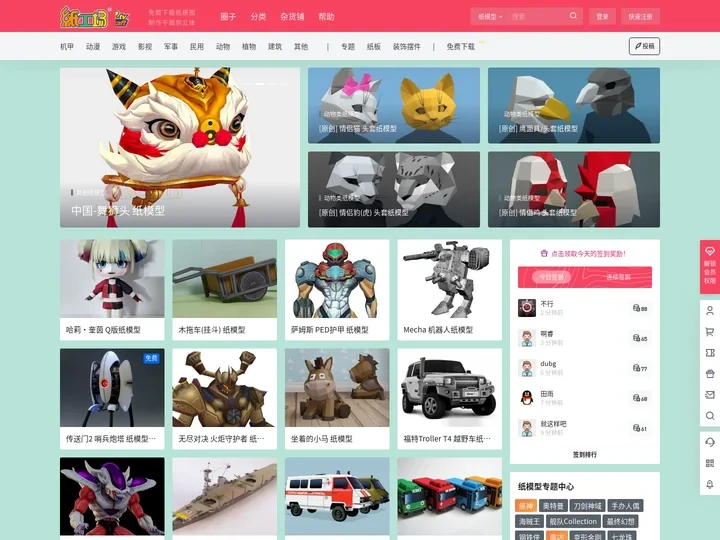Click dubg's user avatar
Viewport: 720px width, 540px height.
pyautogui.click(x=527, y=368)
